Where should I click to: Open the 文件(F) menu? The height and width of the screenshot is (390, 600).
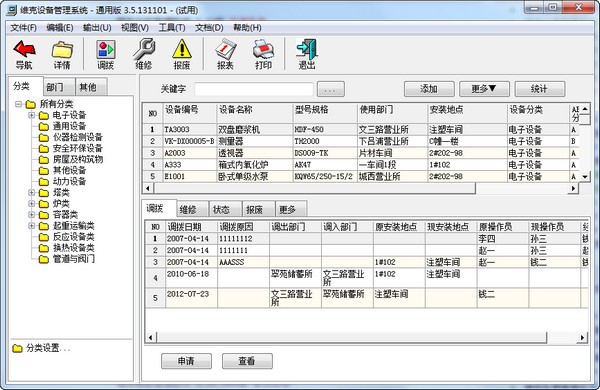[x=23, y=28]
